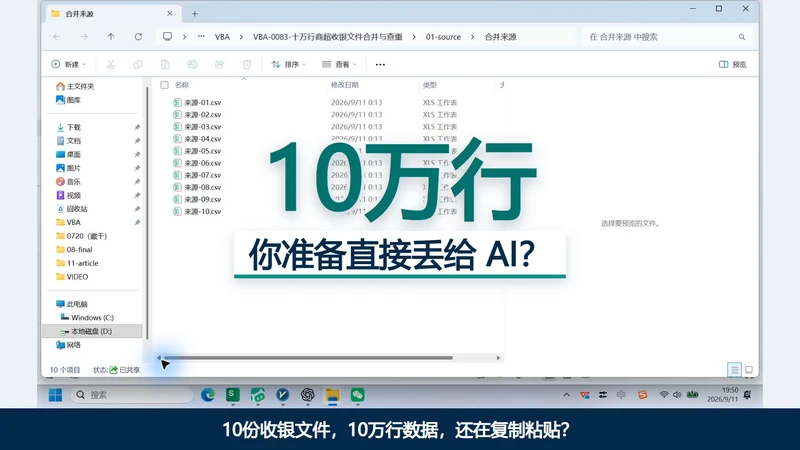Select file 来源-04.csv
This screenshot has height=450, width=800.
click(203, 139)
